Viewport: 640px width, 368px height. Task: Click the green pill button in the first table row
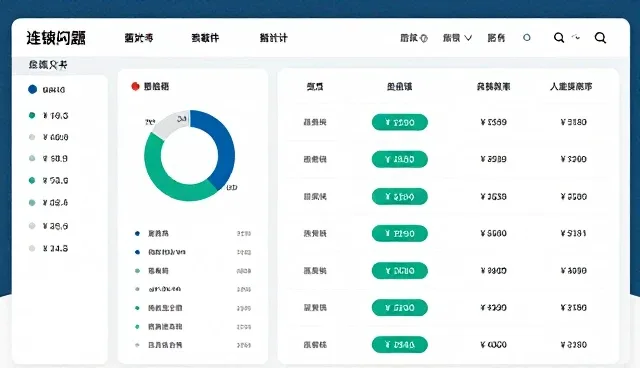click(x=400, y=122)
